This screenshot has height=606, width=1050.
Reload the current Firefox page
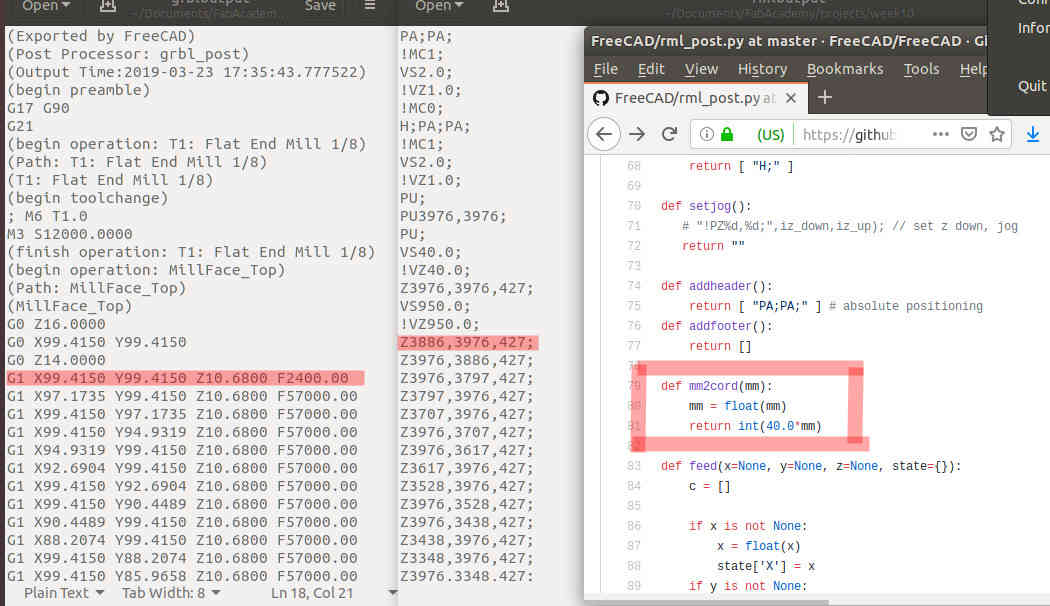[669, 135]
